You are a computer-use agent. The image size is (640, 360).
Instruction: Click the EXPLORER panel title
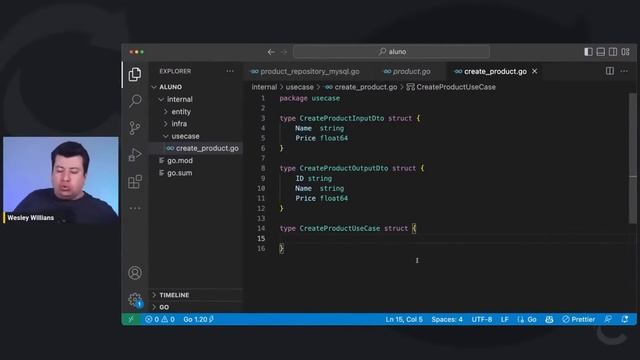175,71
